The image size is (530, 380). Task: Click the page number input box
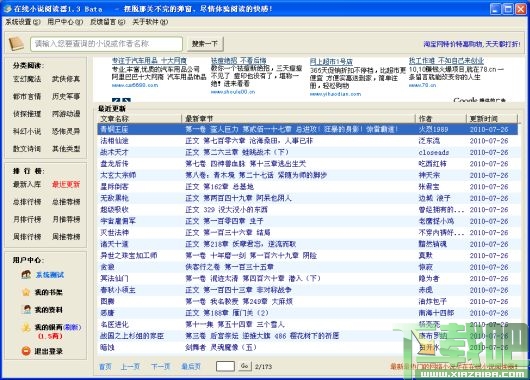tap(225, 366)
